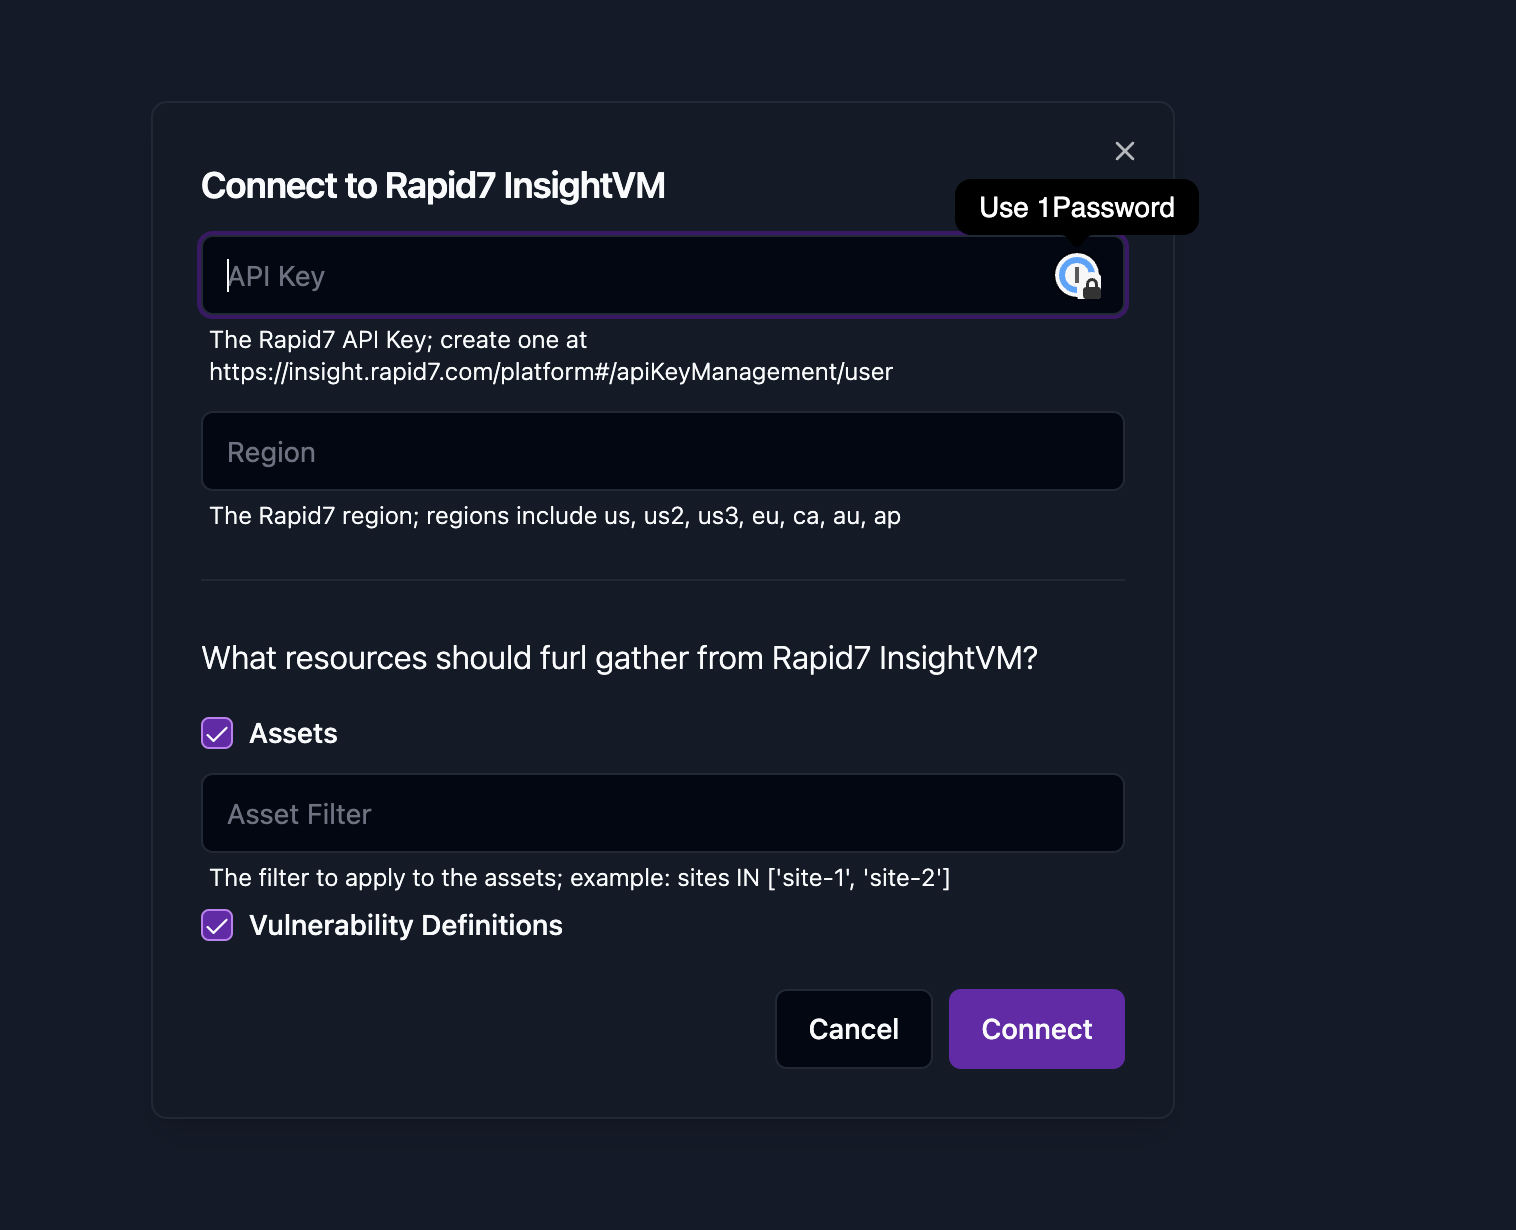Disable Vulnerability Definitions gathering
Viewport: 1516px width, 1230px height.
(217, 925)
